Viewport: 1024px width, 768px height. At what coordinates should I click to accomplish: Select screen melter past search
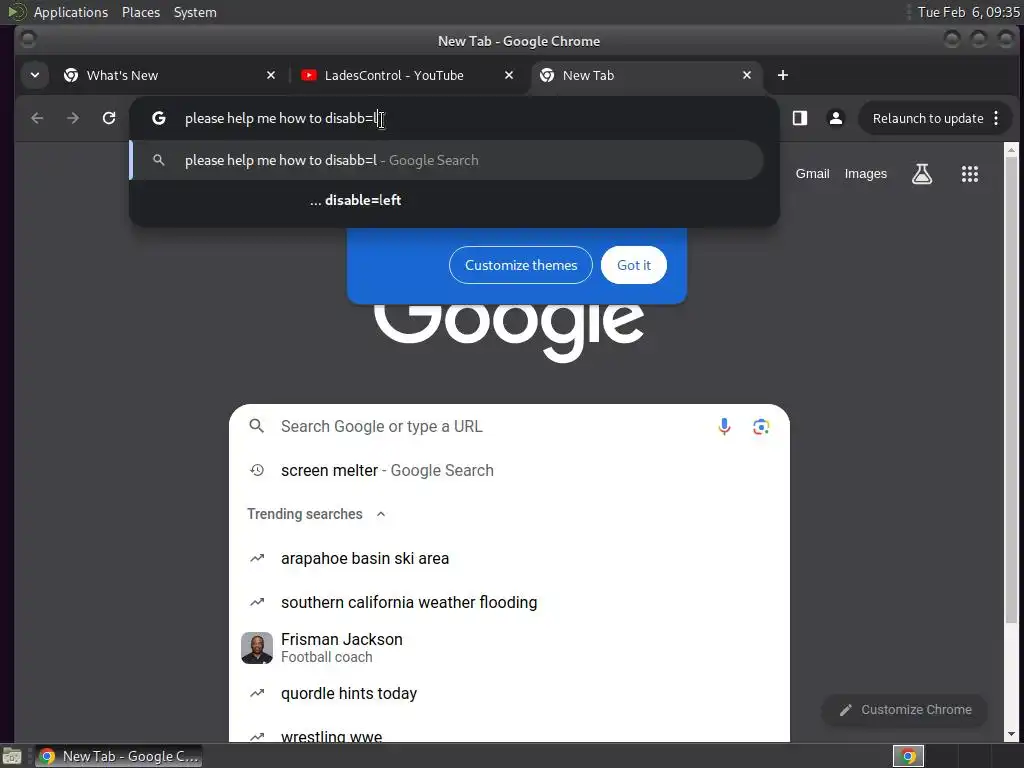click(509, 470)
